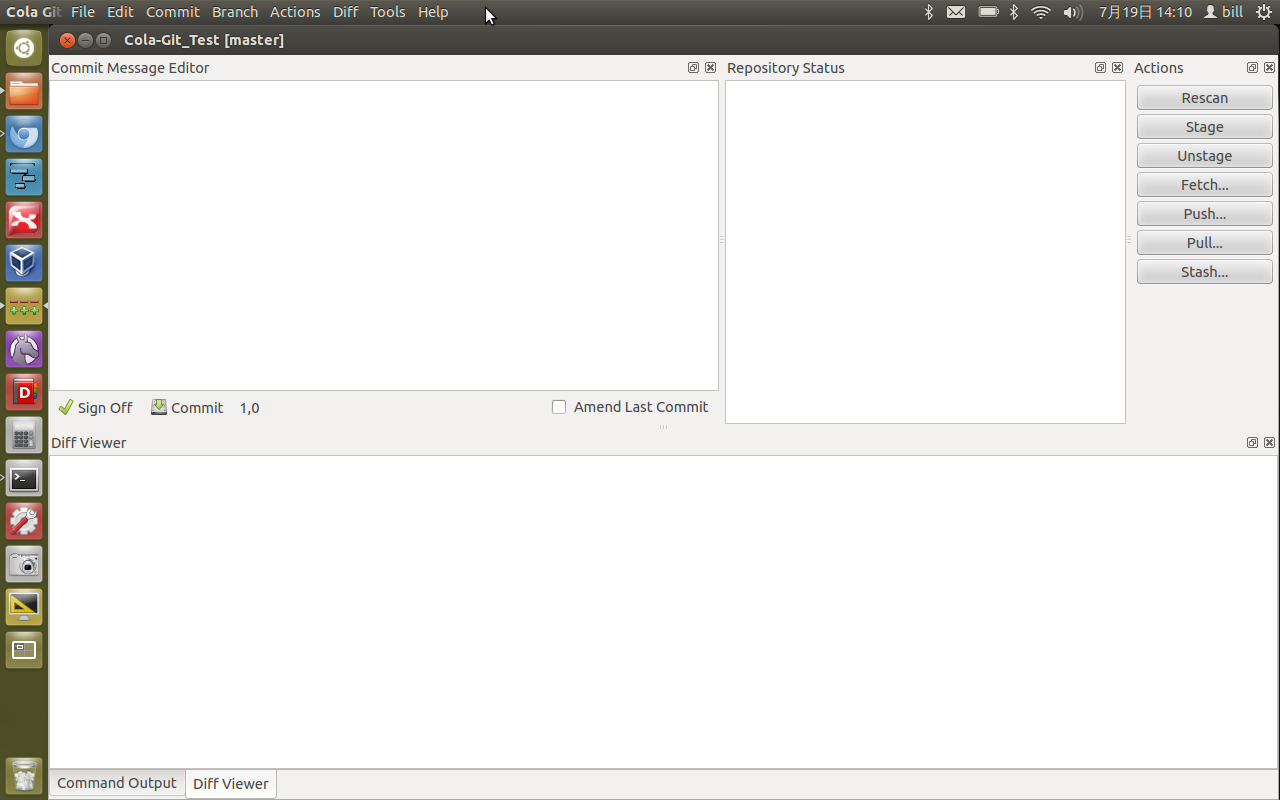Click inside the commit message text area
Viewport: 1280px width, 800px height.
tap(383, 235)
